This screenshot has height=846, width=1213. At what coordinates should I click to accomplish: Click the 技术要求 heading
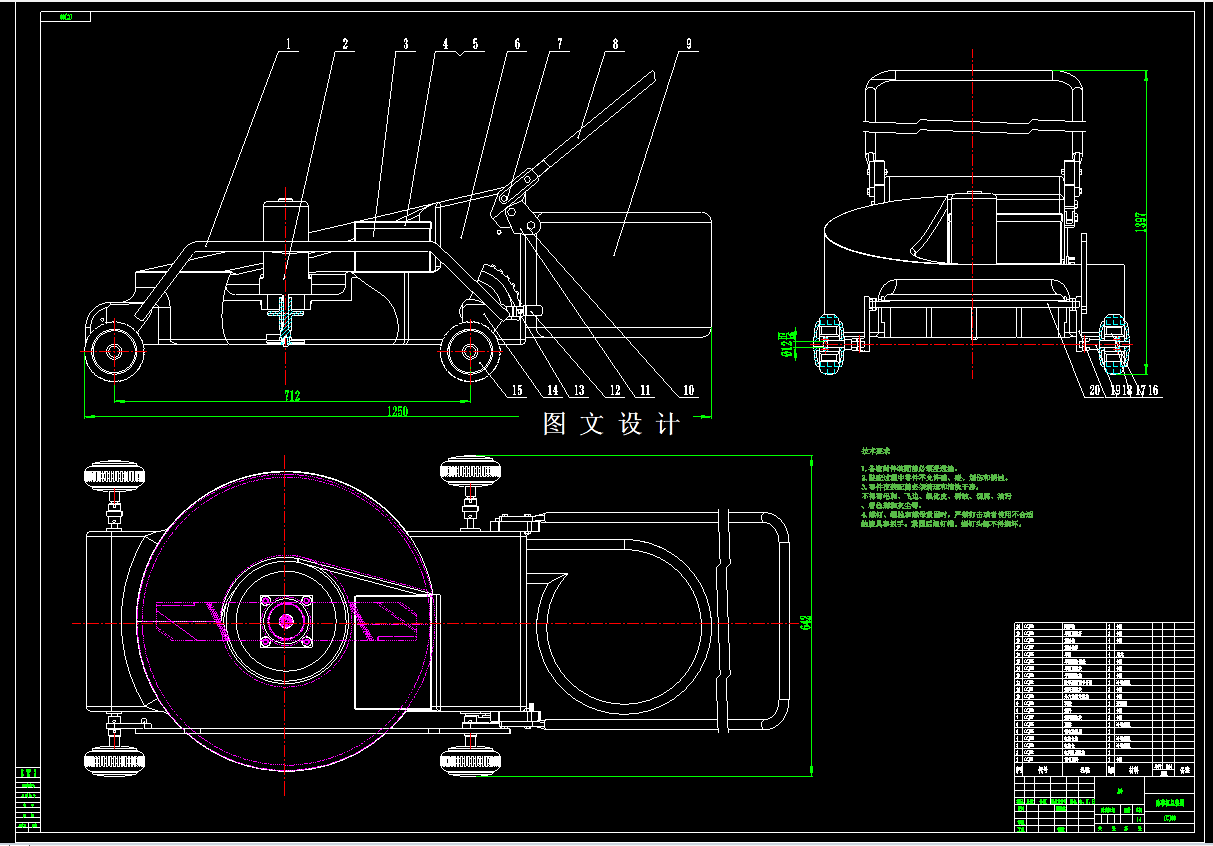tap(875, 452)
